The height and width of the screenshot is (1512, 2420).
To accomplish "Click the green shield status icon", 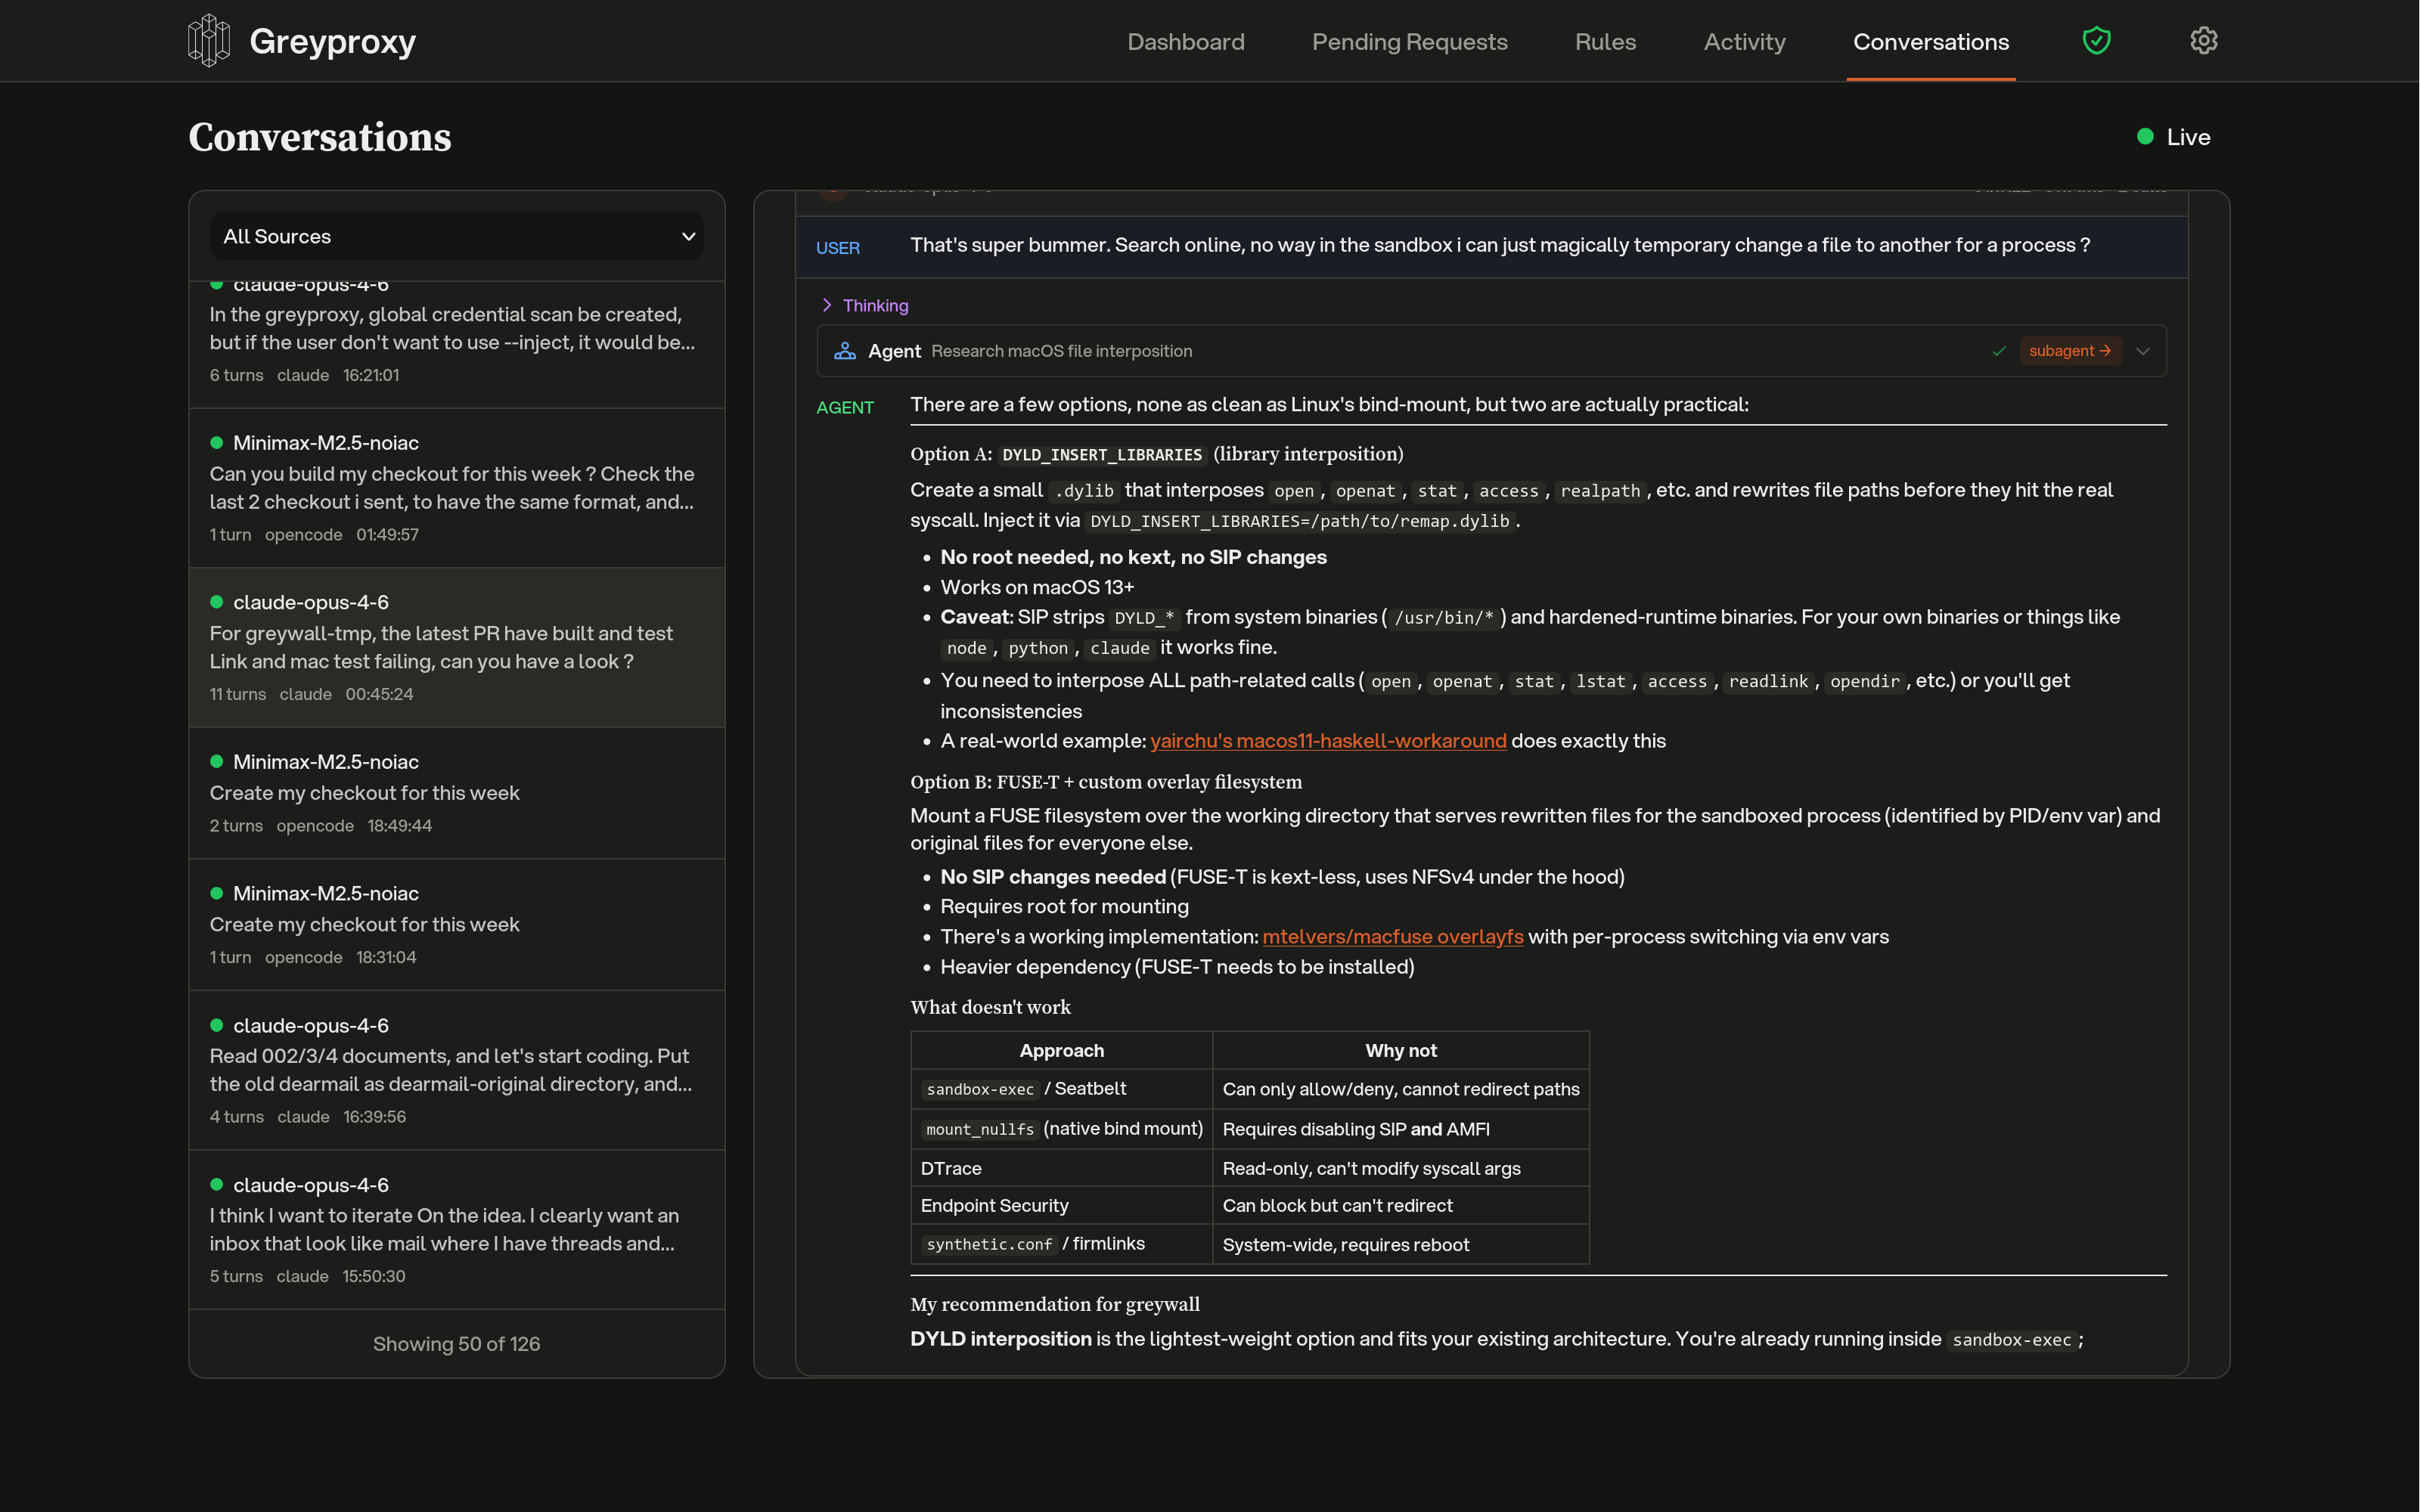I will (x=2096, y=41).
